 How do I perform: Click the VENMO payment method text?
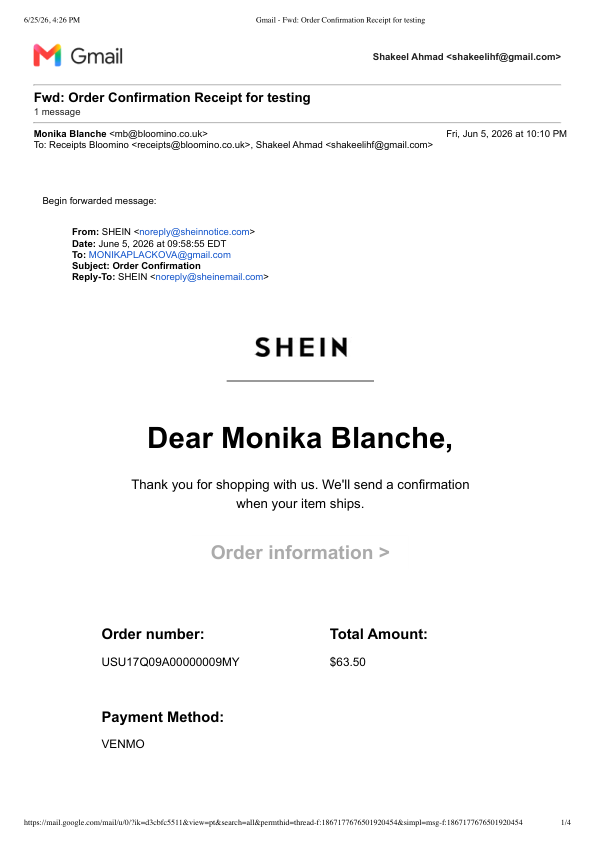point(123,744)
